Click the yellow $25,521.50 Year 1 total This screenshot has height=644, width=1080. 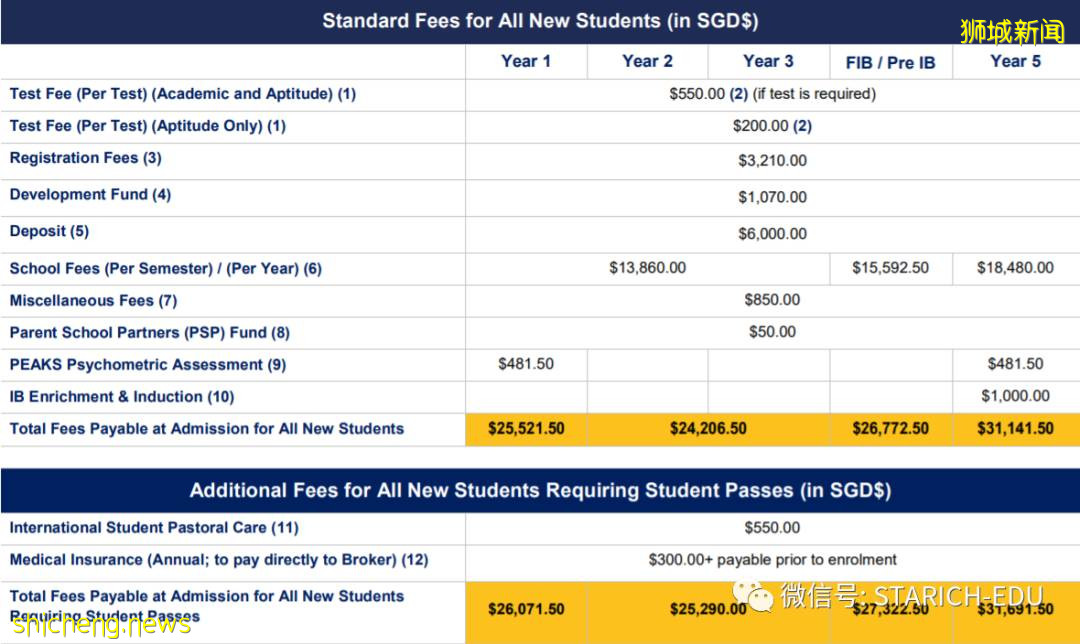click(x=526, y=429)
